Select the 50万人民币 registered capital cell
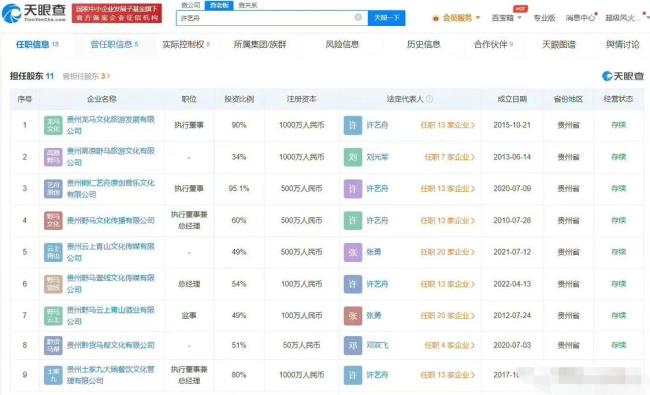This screenshot has height=395, width=650. [x=301, y=345]
